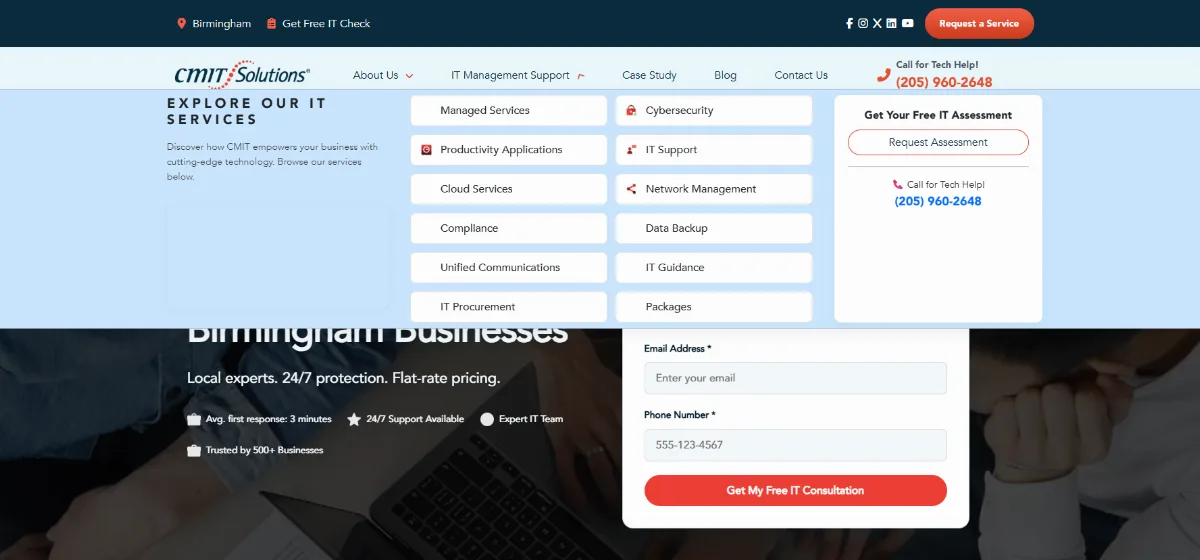The width and height of the screenshot is (1200, 560).
Task: Open the Instagram social icon
Action: click(863, 23)
